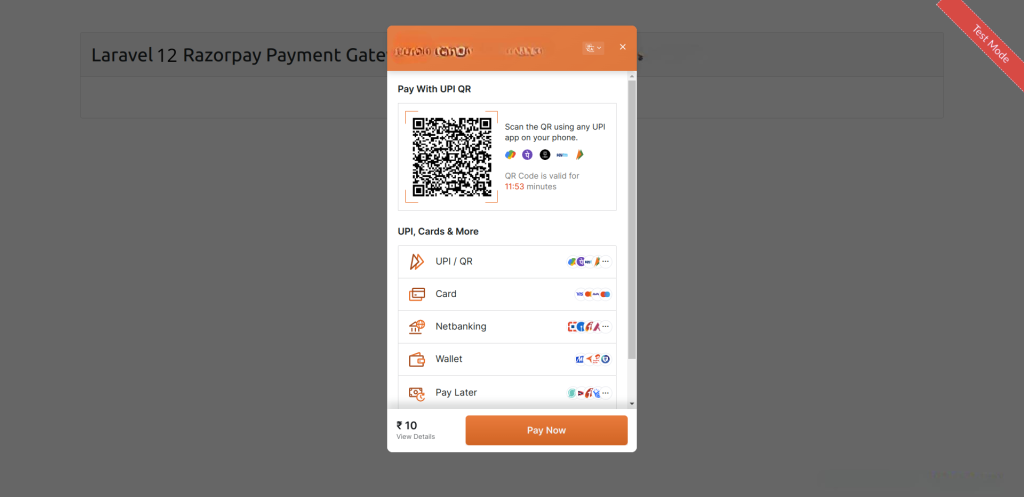Expand more apps in the UPI / QR row
Screen dimensions: 1024x497
pos(605,262)
